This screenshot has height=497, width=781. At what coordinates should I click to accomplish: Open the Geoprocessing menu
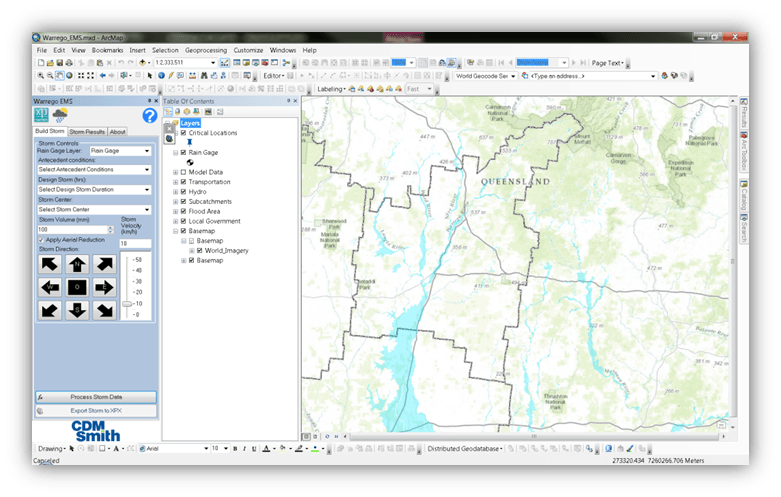click(x=206, y=49)
